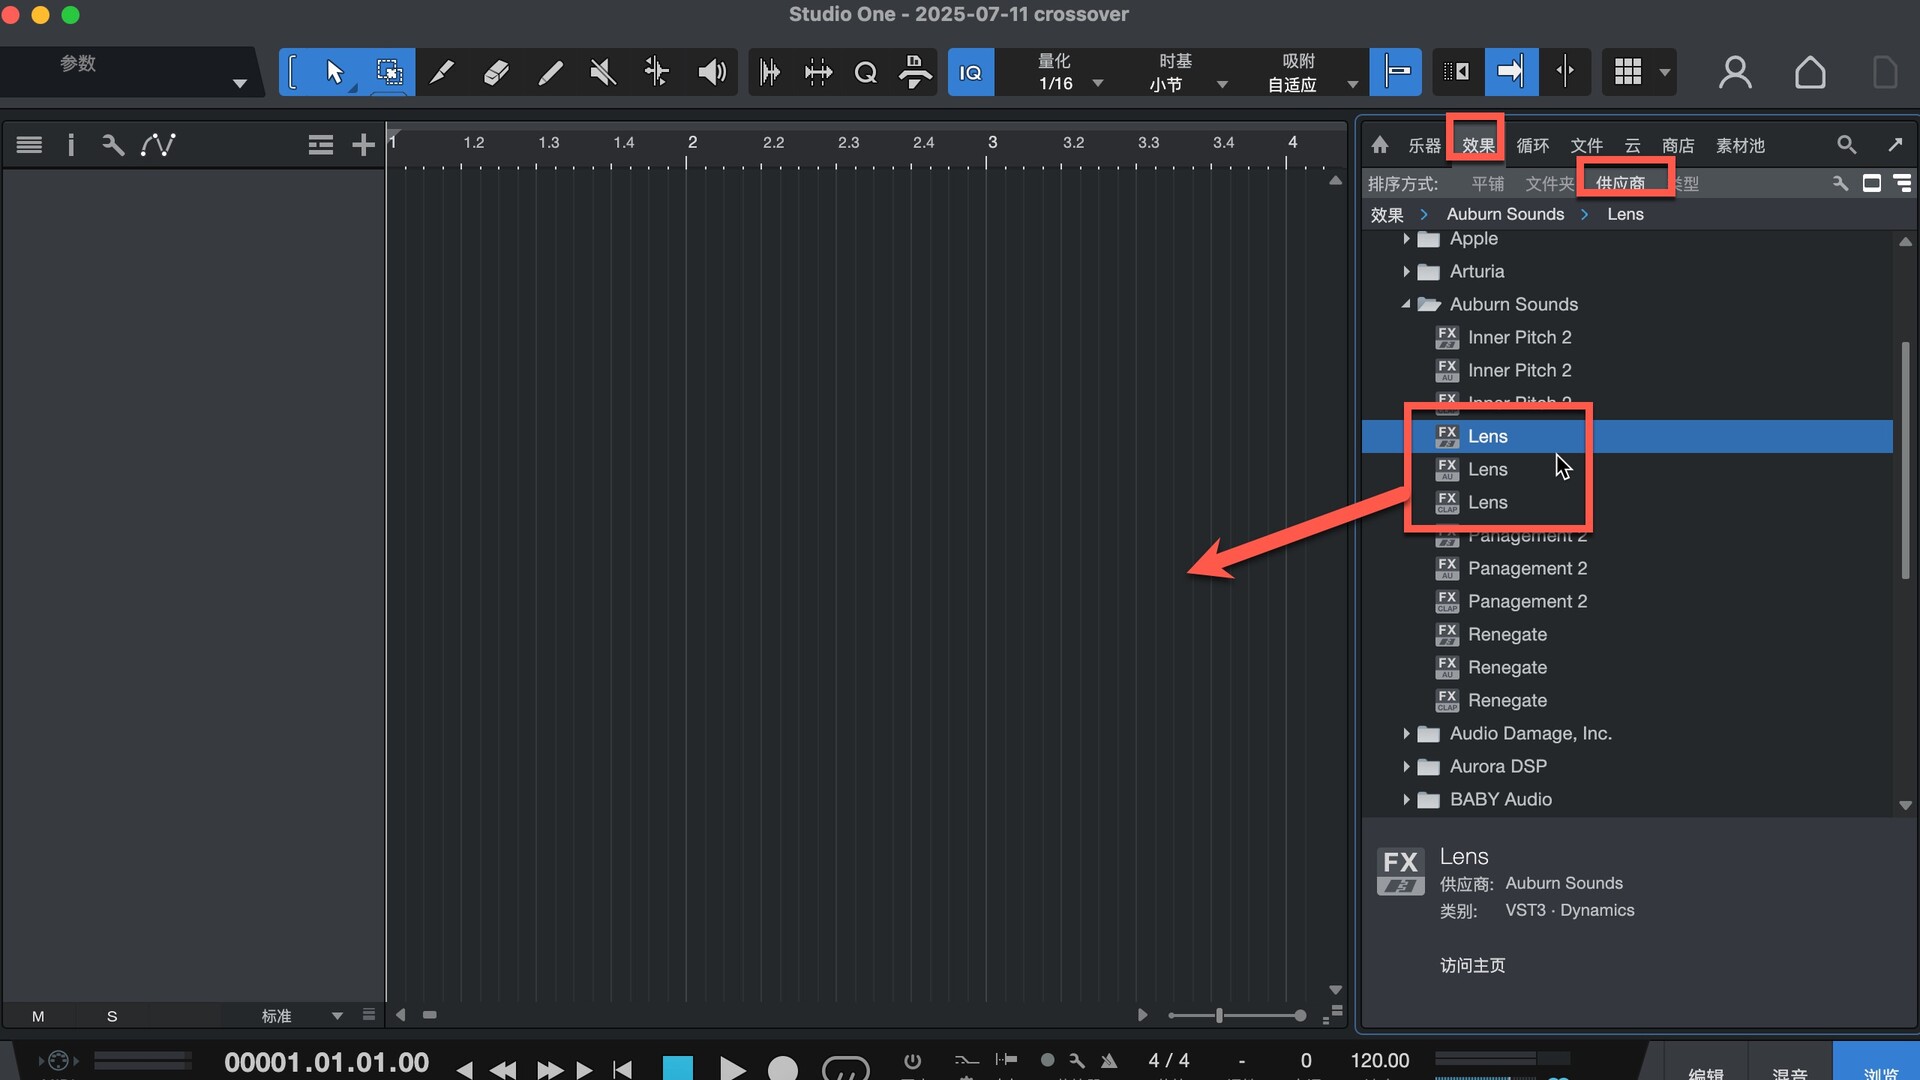Toggle the loop button in transport
The height and width of the screenshot is (1080, 1920).
click(845, 1068)
